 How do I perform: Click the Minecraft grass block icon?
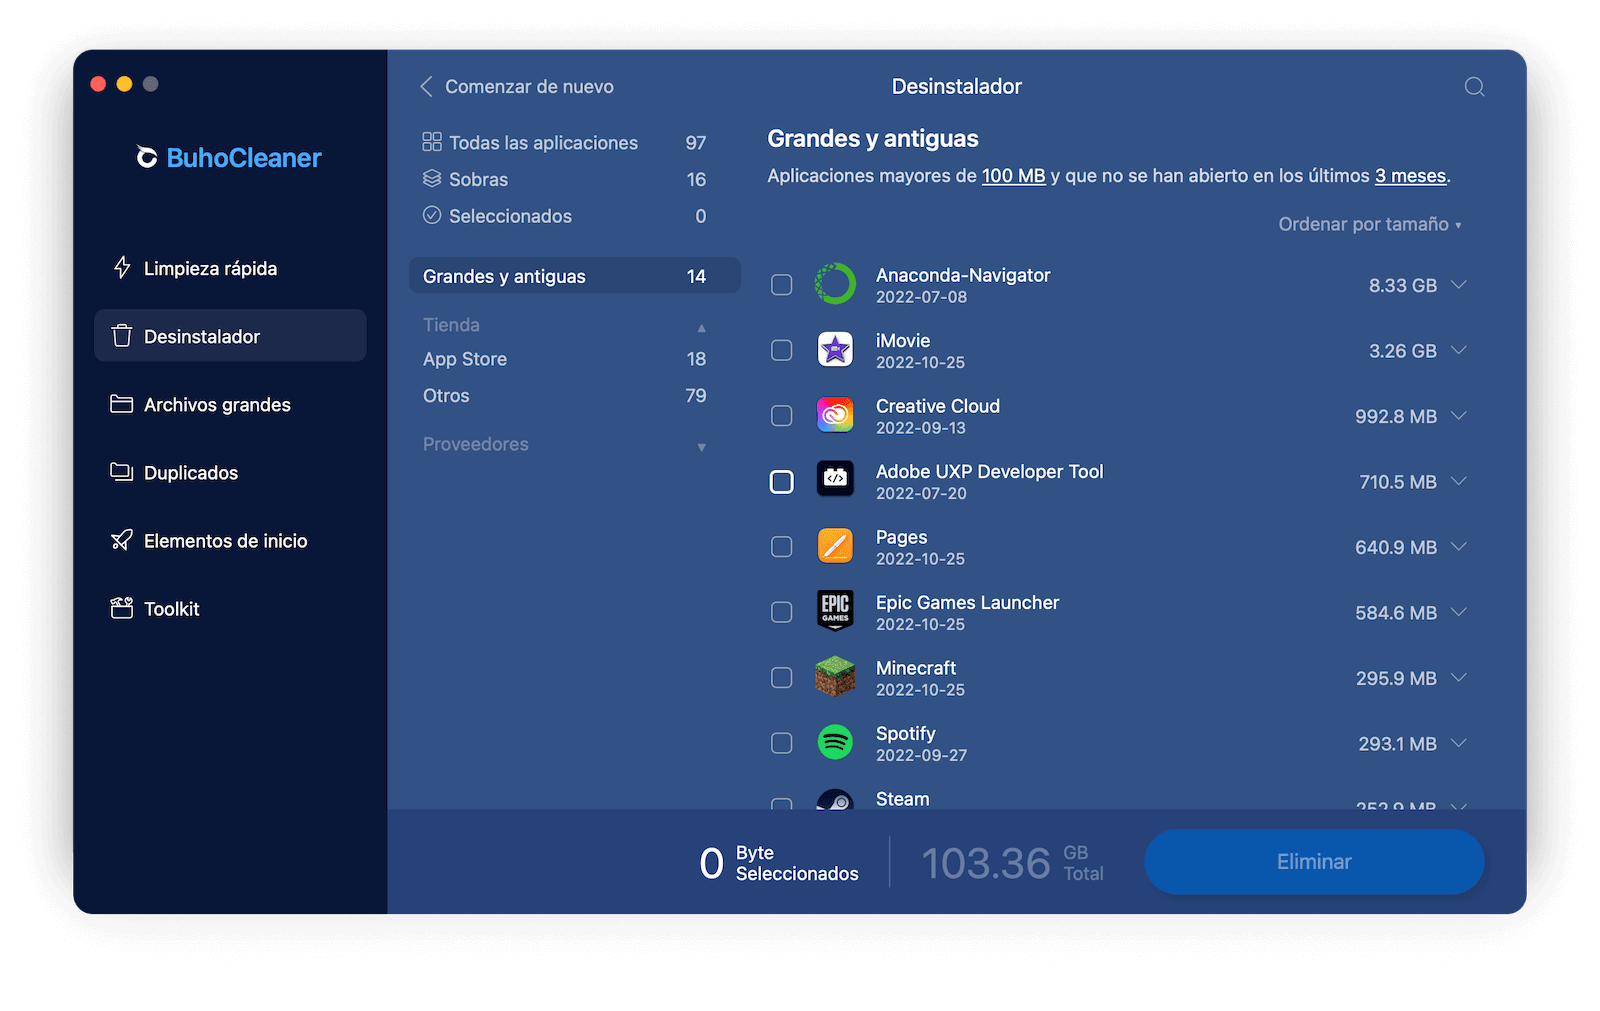point(835,677)
